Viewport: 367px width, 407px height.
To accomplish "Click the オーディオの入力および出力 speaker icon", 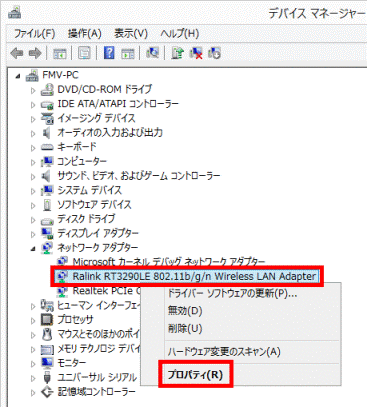I will tap(47, 133).
